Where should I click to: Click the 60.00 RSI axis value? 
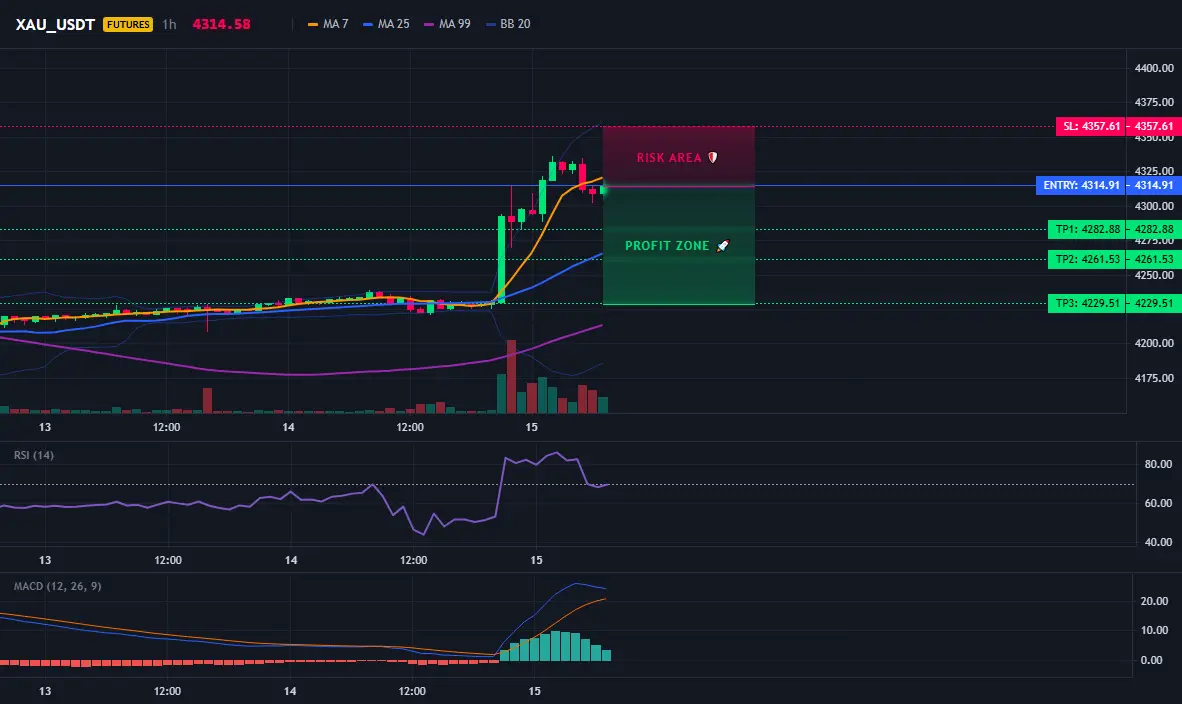click(1159, 503)
